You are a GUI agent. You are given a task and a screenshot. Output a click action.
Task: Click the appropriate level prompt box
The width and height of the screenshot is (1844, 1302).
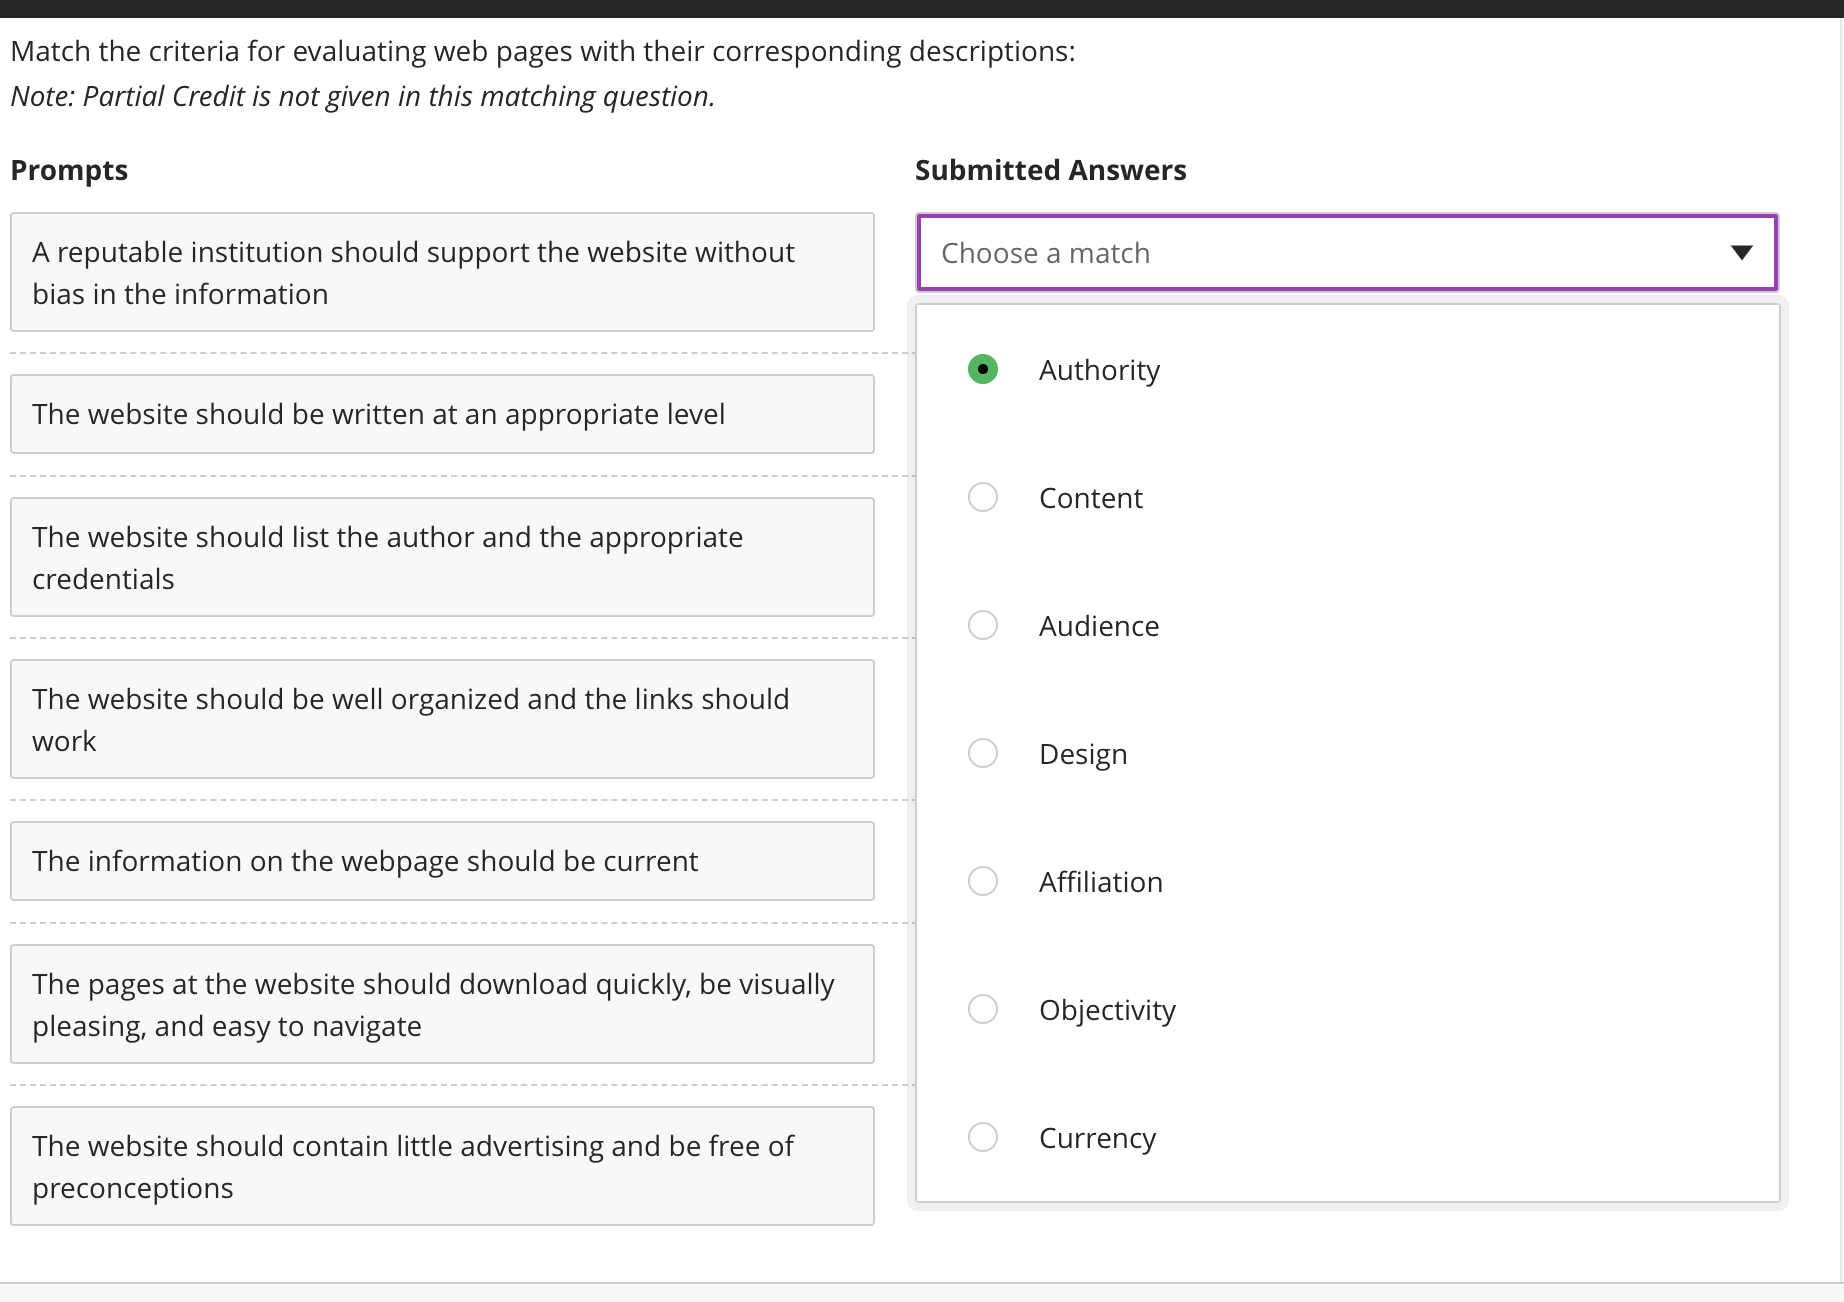coord(441,413)
